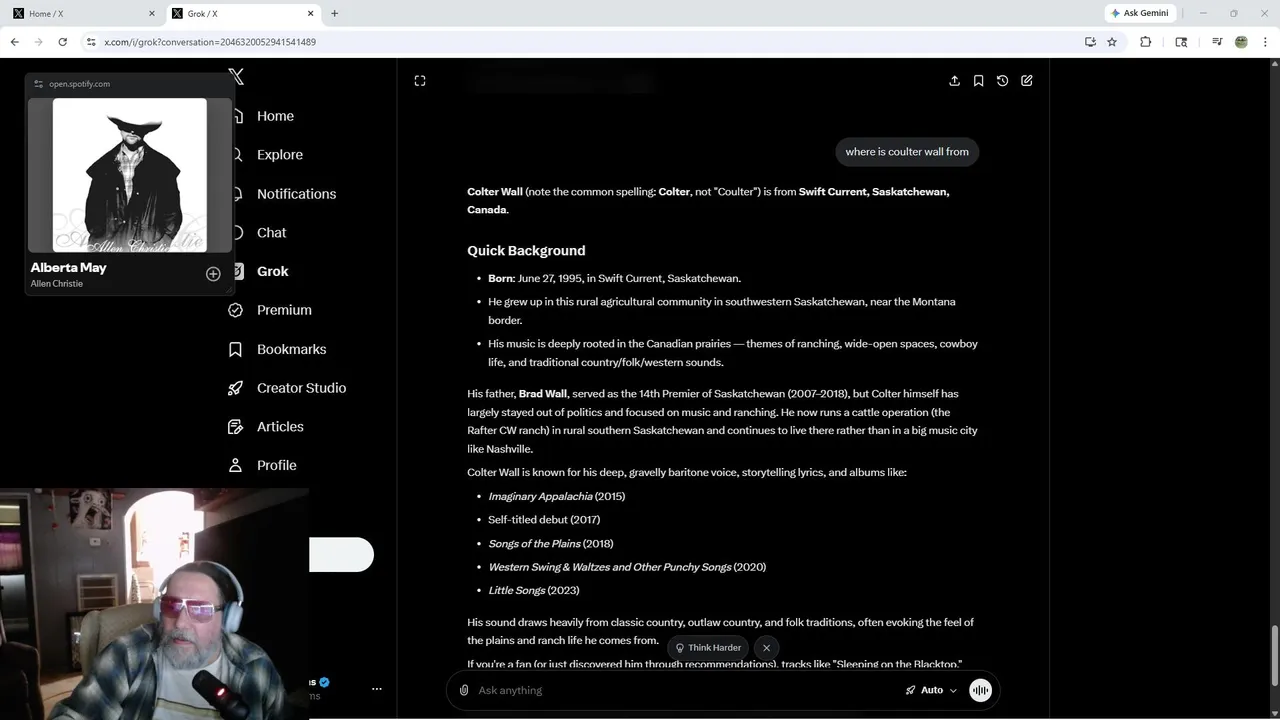
Task: Click the Articles document icon
Action: pyautogui.click(x=236, y=427)
